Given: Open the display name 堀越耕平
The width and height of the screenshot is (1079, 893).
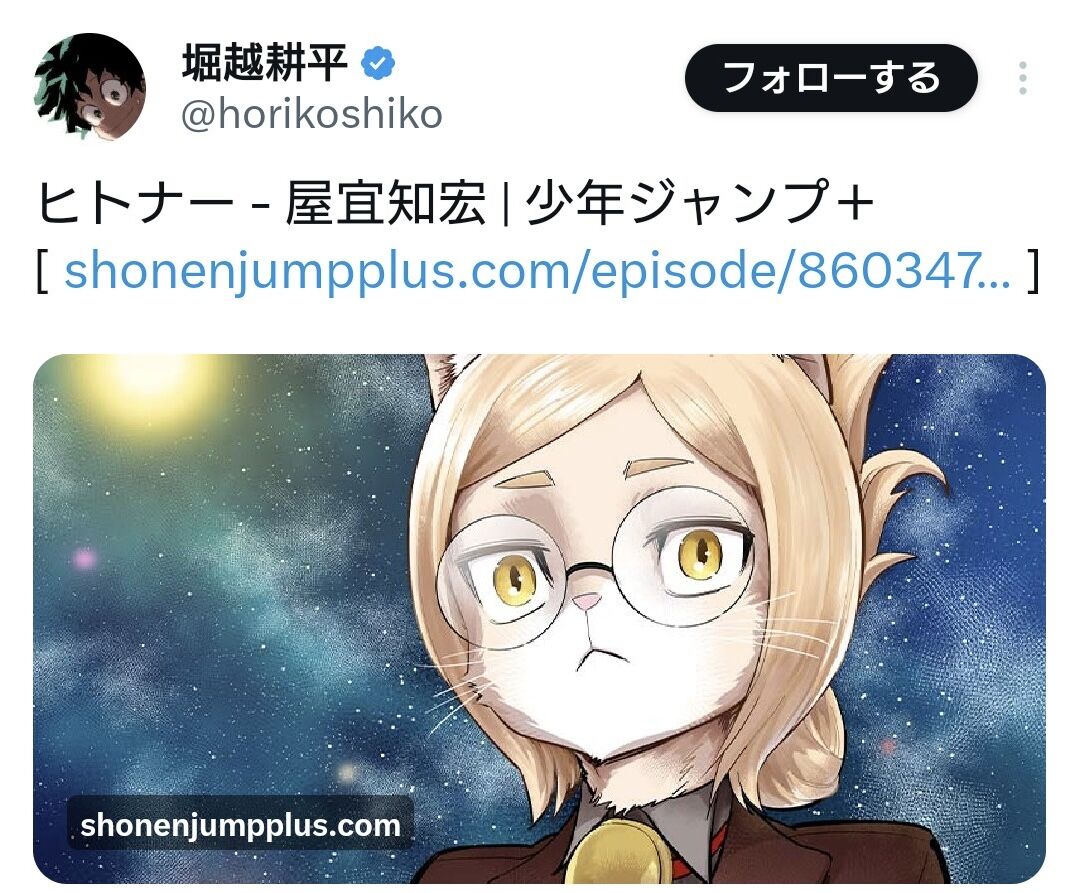Looking at the screenshot, I should [265, 63].
